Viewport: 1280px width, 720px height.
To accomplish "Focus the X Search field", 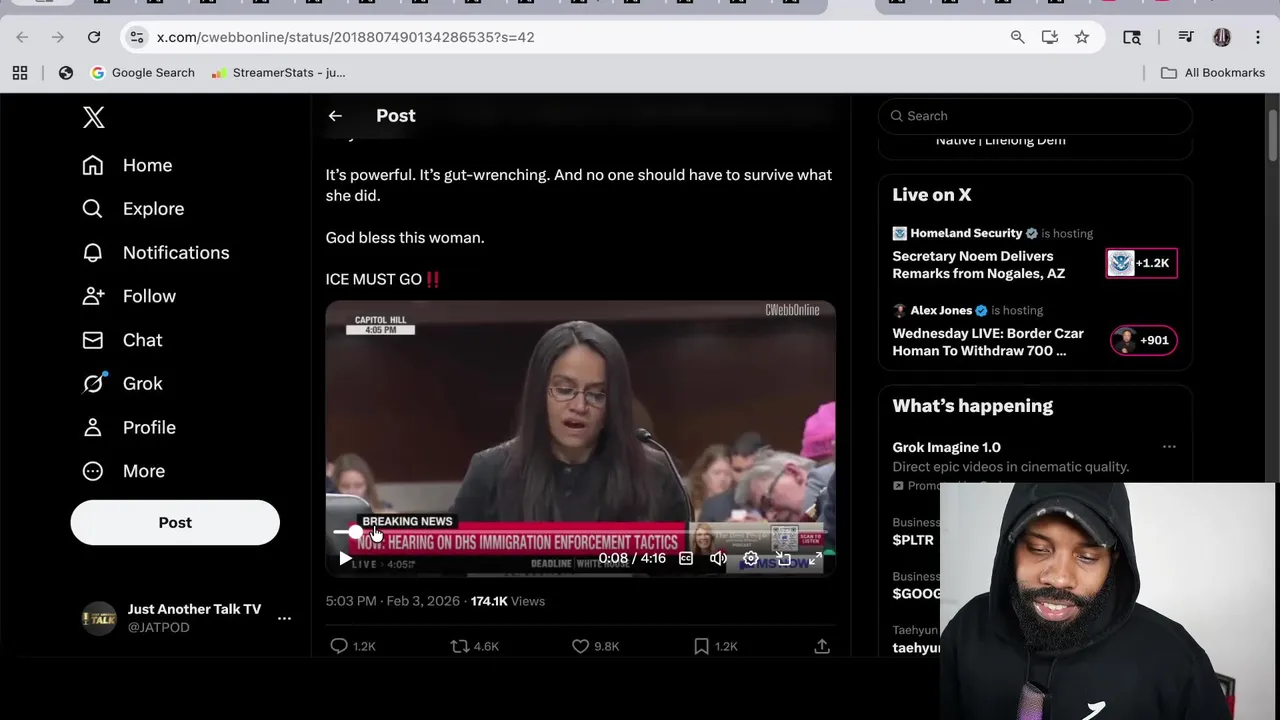I will 1035,116.
